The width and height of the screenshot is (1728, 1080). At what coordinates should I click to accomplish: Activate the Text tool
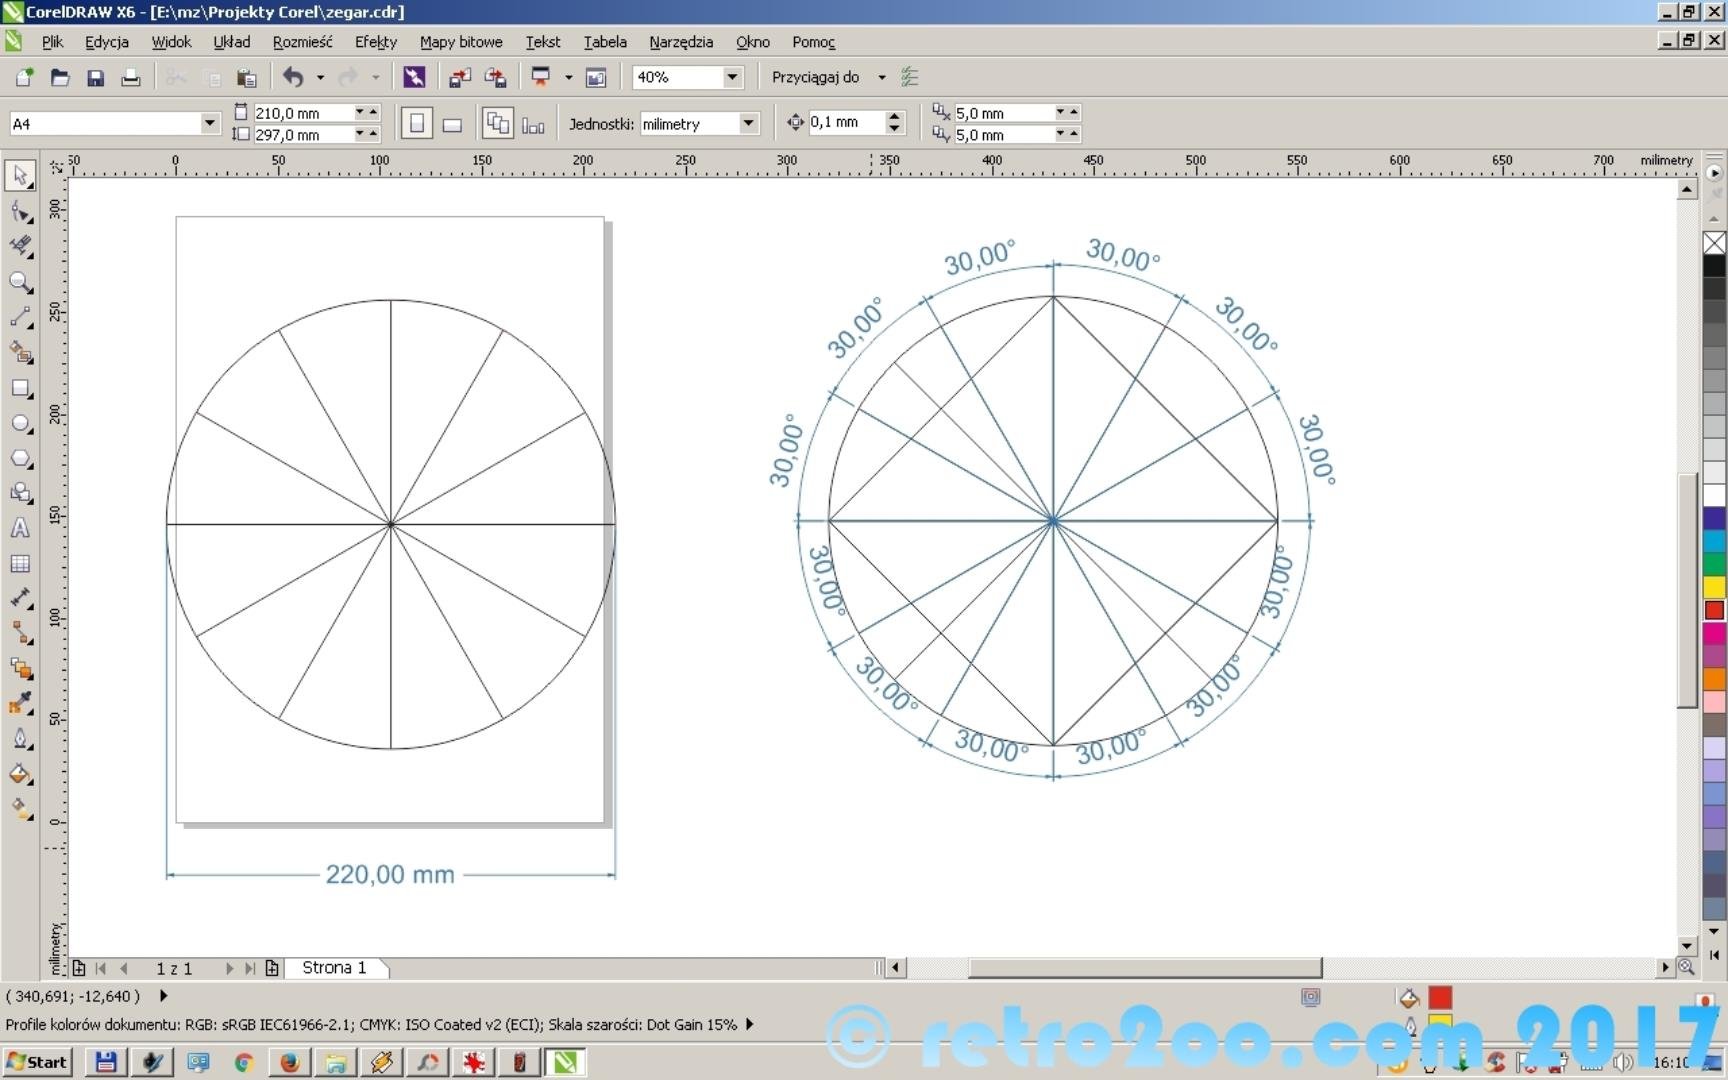point(19,529)
